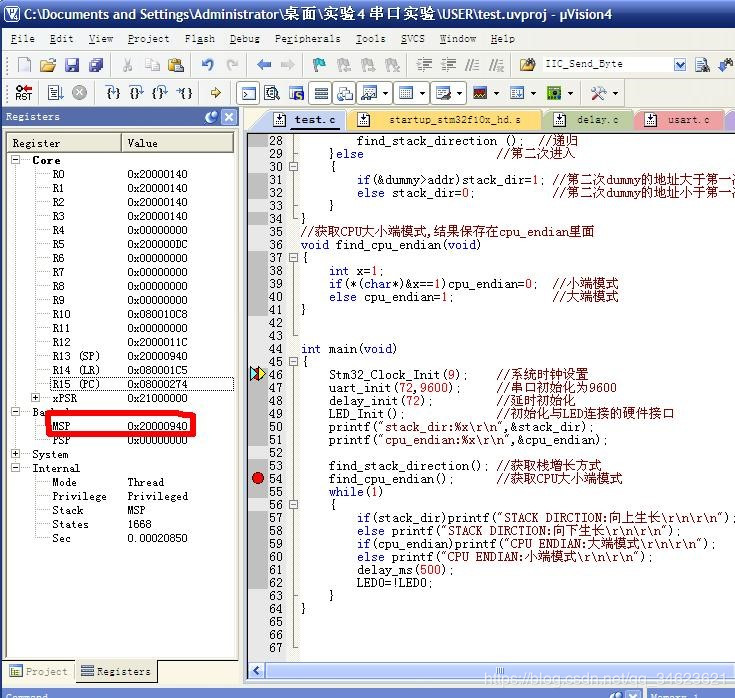
Task: Click the CPU Reset (RST) icon
Action: click(22, 93)
